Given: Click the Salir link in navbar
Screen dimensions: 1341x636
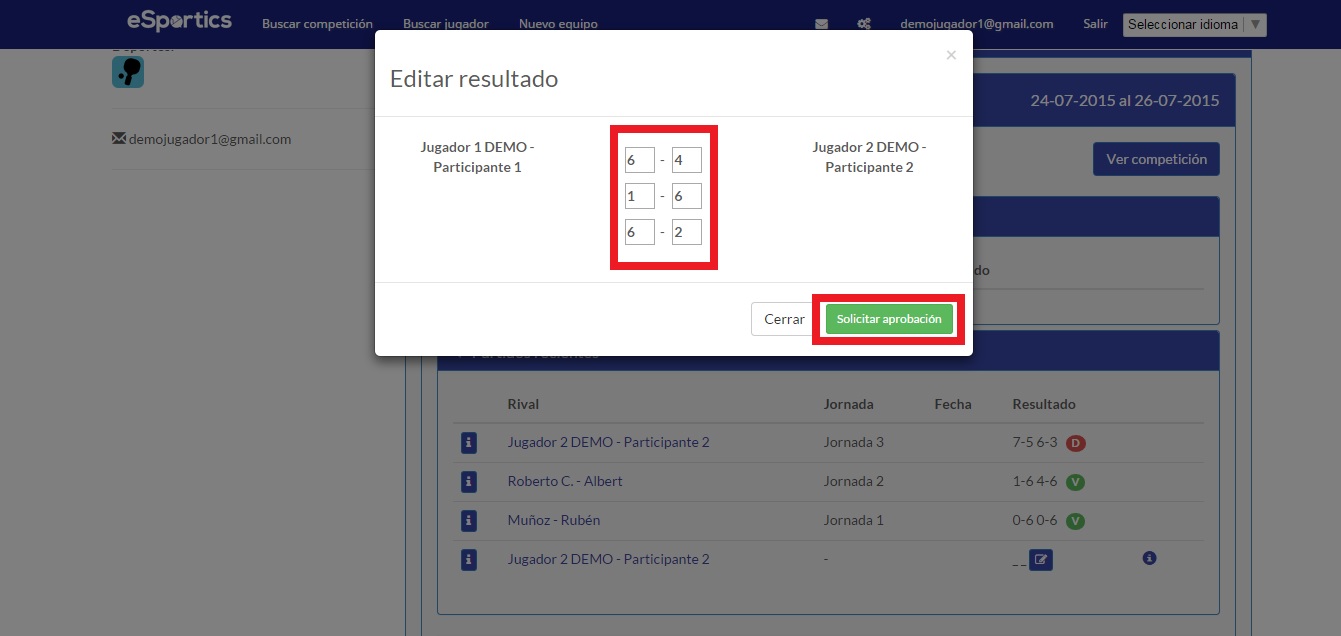Looking at the screenshot, I should [x=1095, y=24].
